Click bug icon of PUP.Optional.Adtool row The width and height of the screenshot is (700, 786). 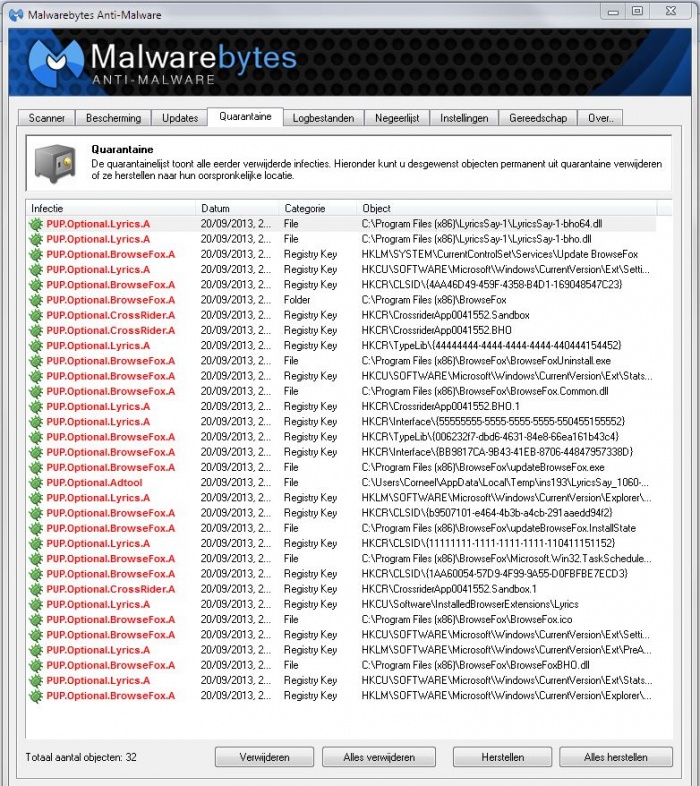click(36, 482)
